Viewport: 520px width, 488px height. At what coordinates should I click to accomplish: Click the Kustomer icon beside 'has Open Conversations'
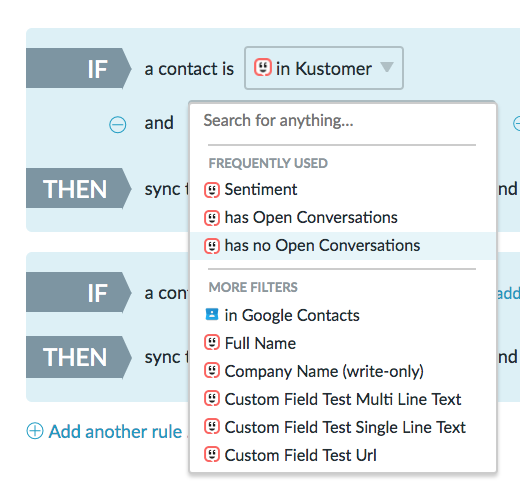pyautogui.click(x=212, y=218)
